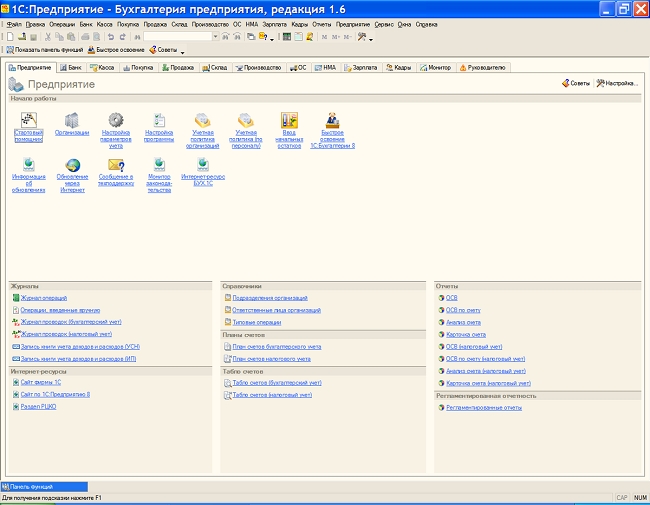Viewport: 650px width, 505px height.
Task: Switch to the Производство tab
Action: tap(259, 67)
